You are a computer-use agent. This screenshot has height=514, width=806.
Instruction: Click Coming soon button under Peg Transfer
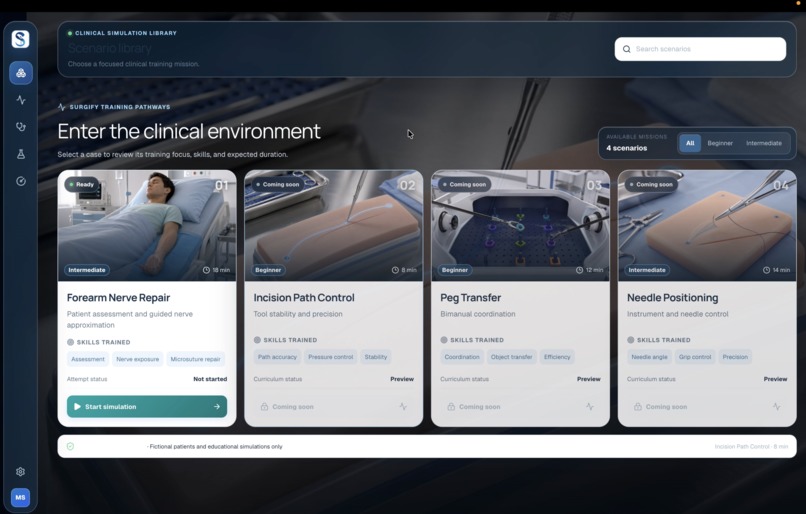pyautogui.click(x=520, y=407)
